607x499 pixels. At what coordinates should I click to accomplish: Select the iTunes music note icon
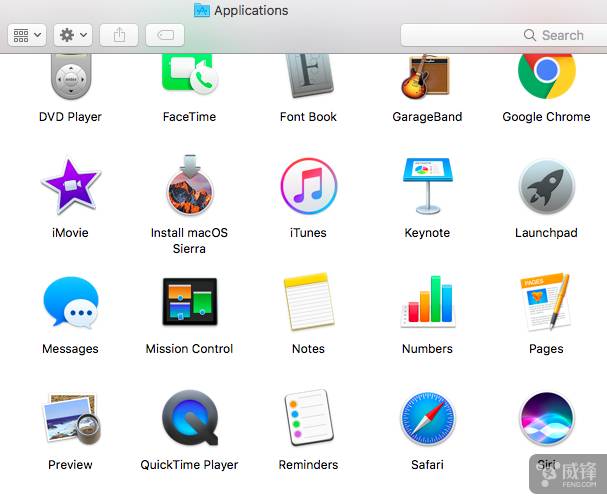pos(309,186)
